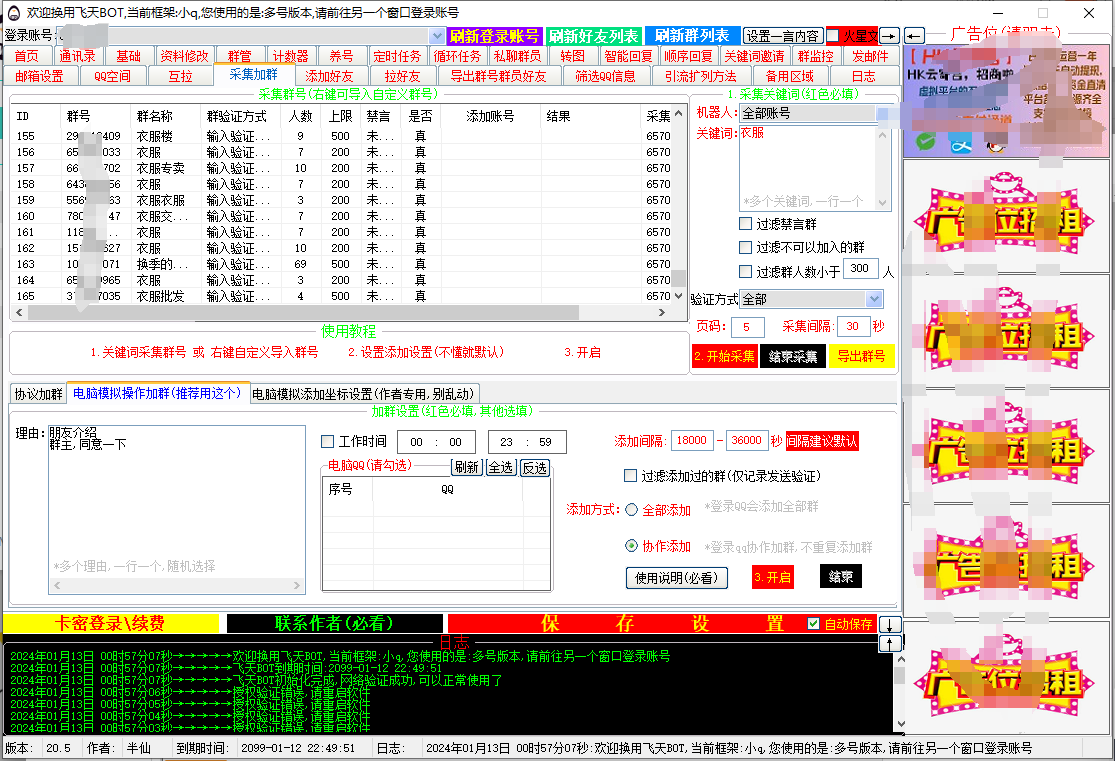Screen dimensions: 1115x761
Task: Click the yellow 导出群号 button
Action: 861,356
